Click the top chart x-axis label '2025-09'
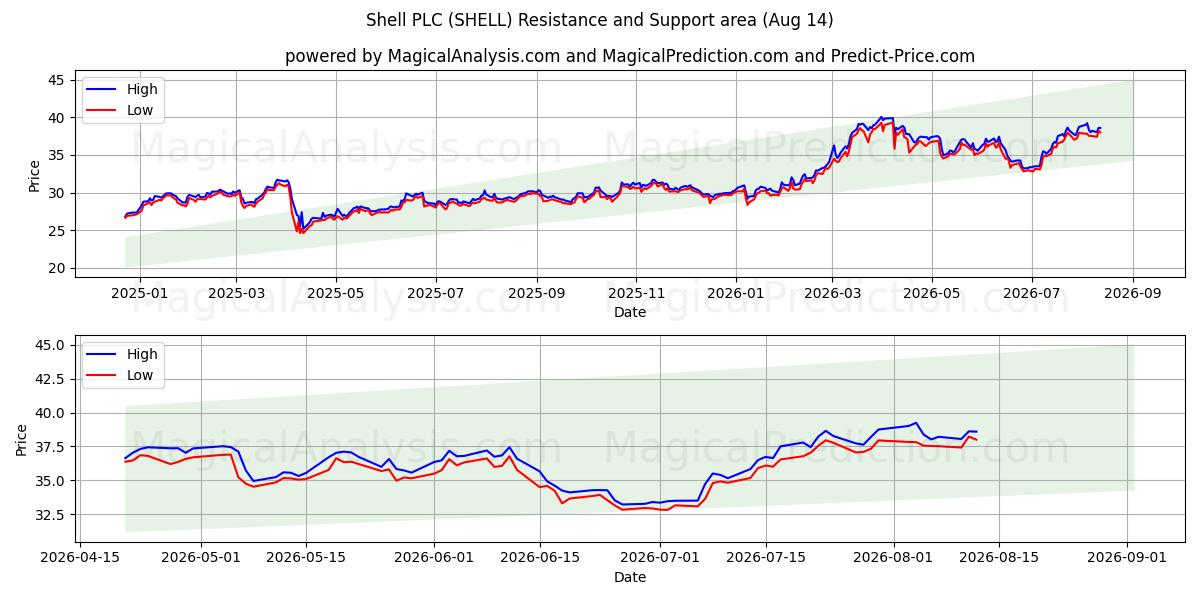 click(537, 293)
